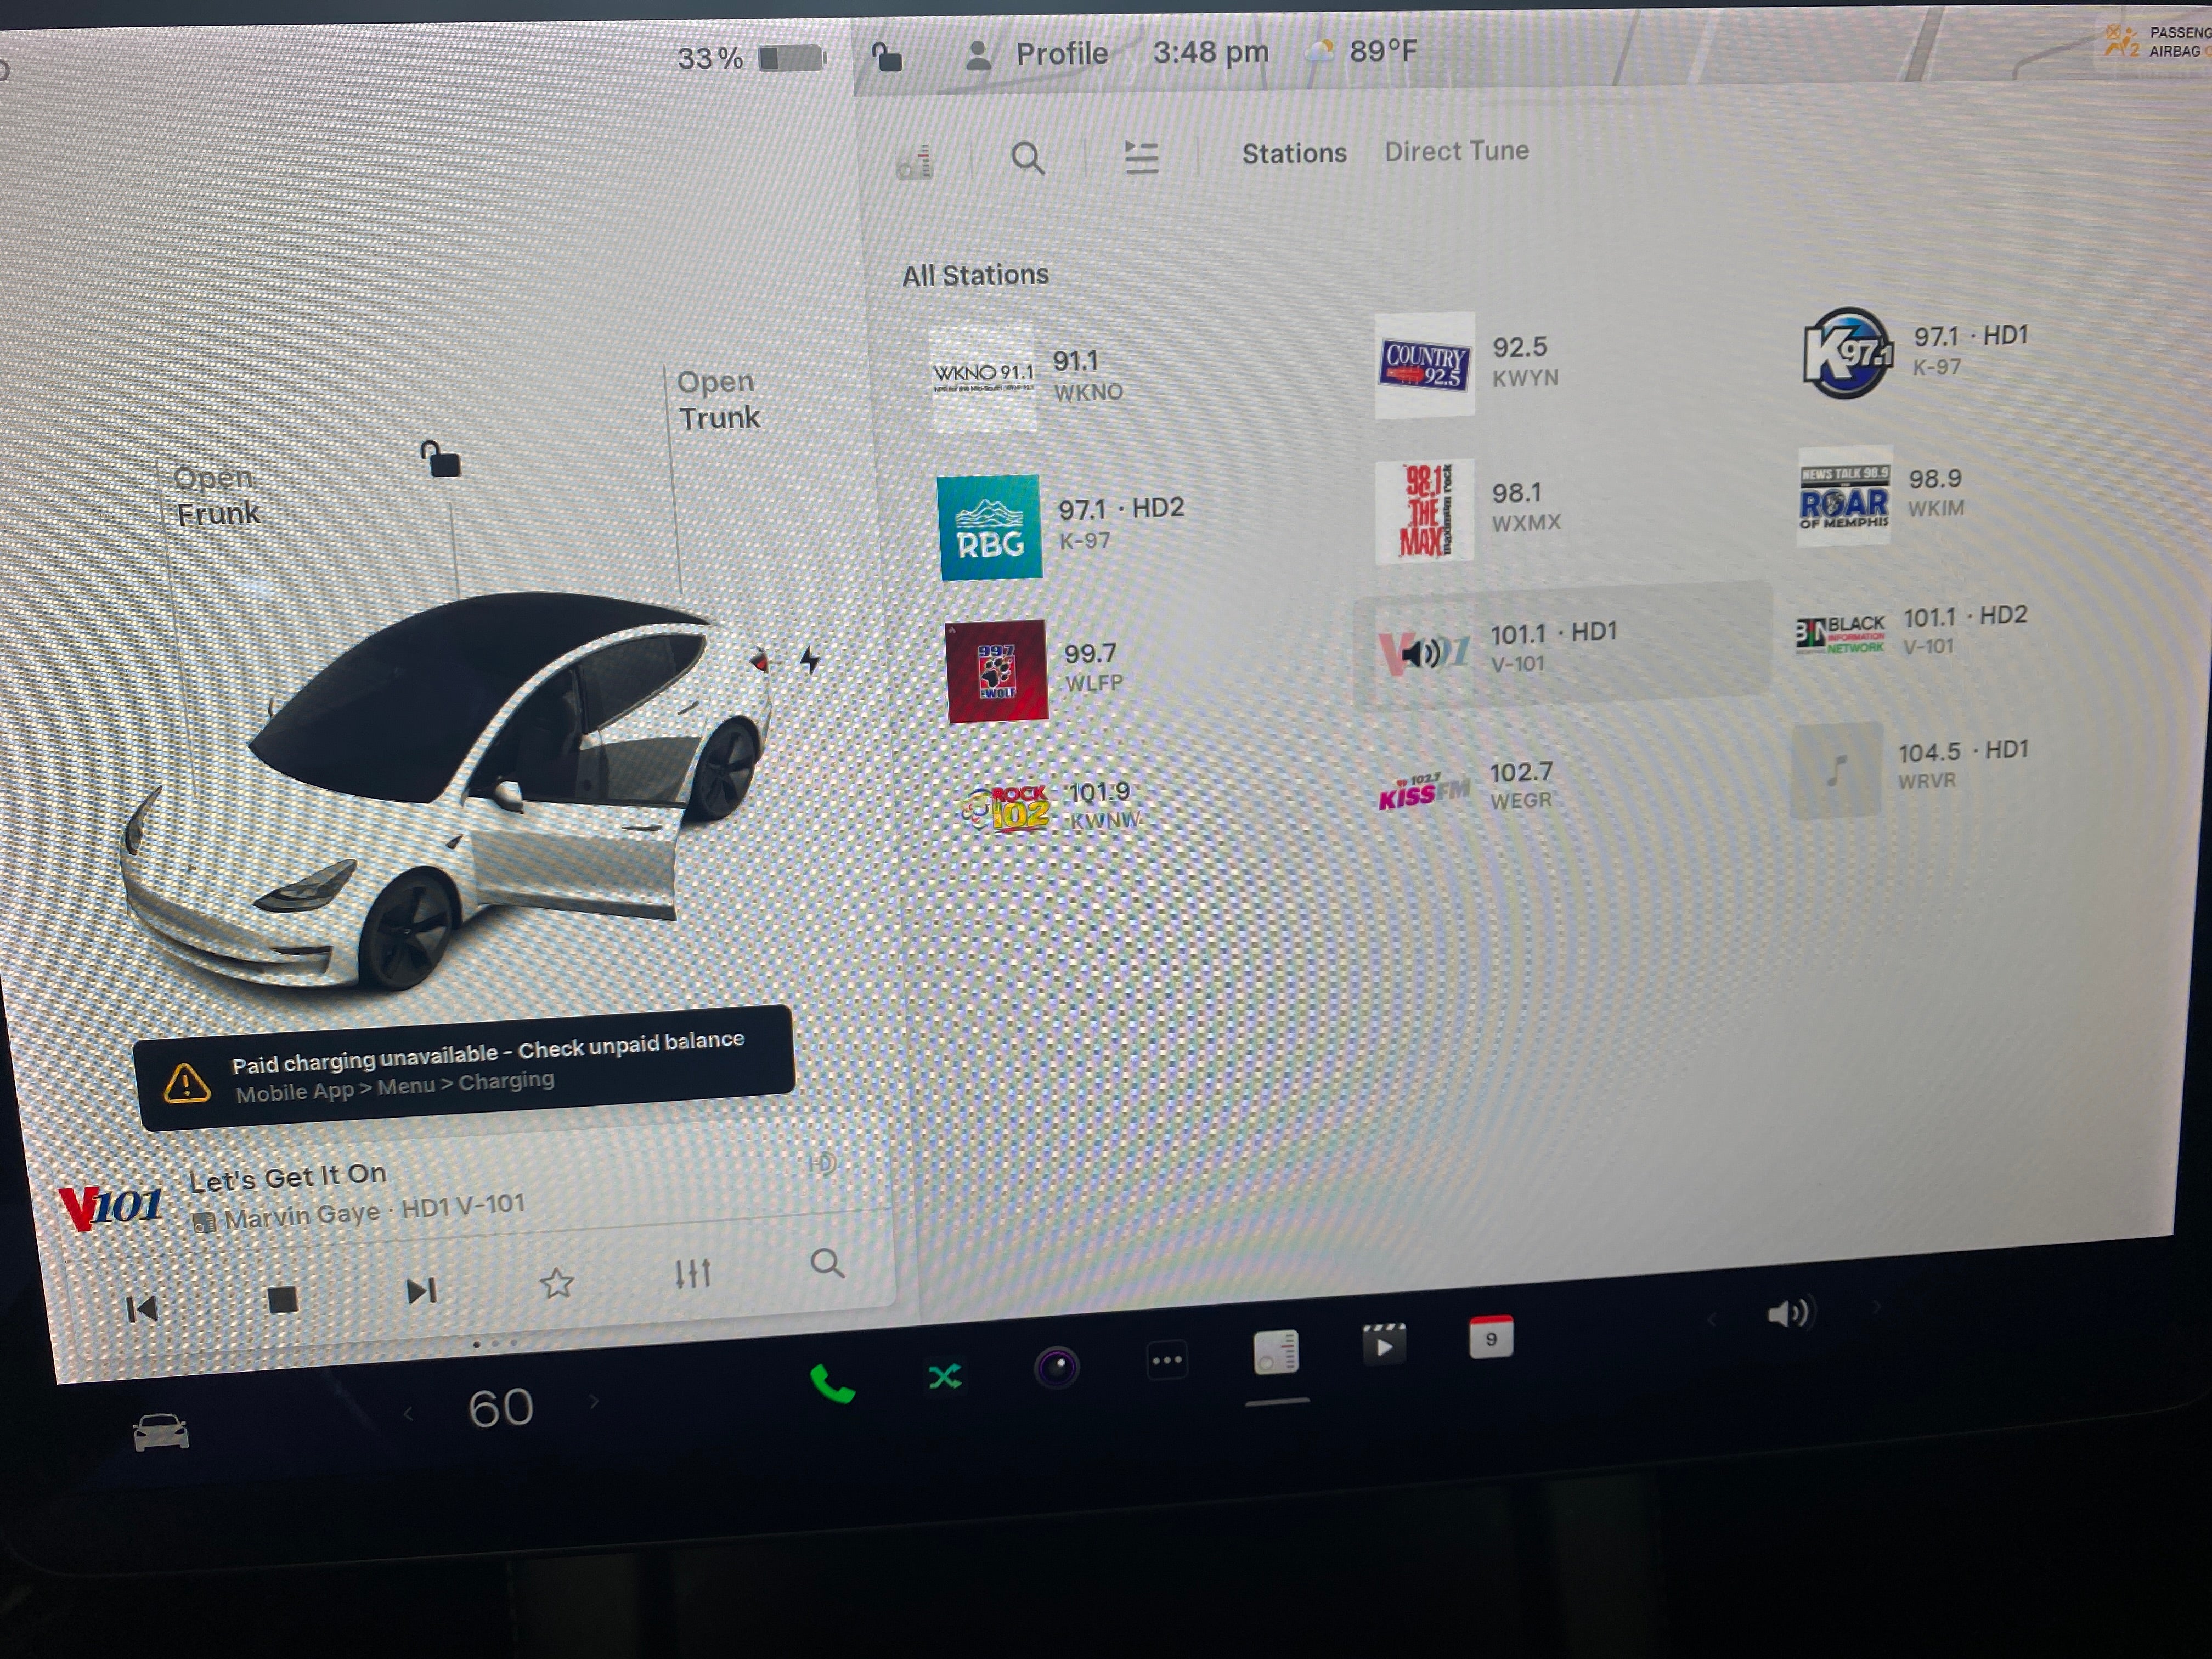This screenshot has width=2212, height=1659.
Task: Open the audio equalizer settings icon
Action: 692,1273
